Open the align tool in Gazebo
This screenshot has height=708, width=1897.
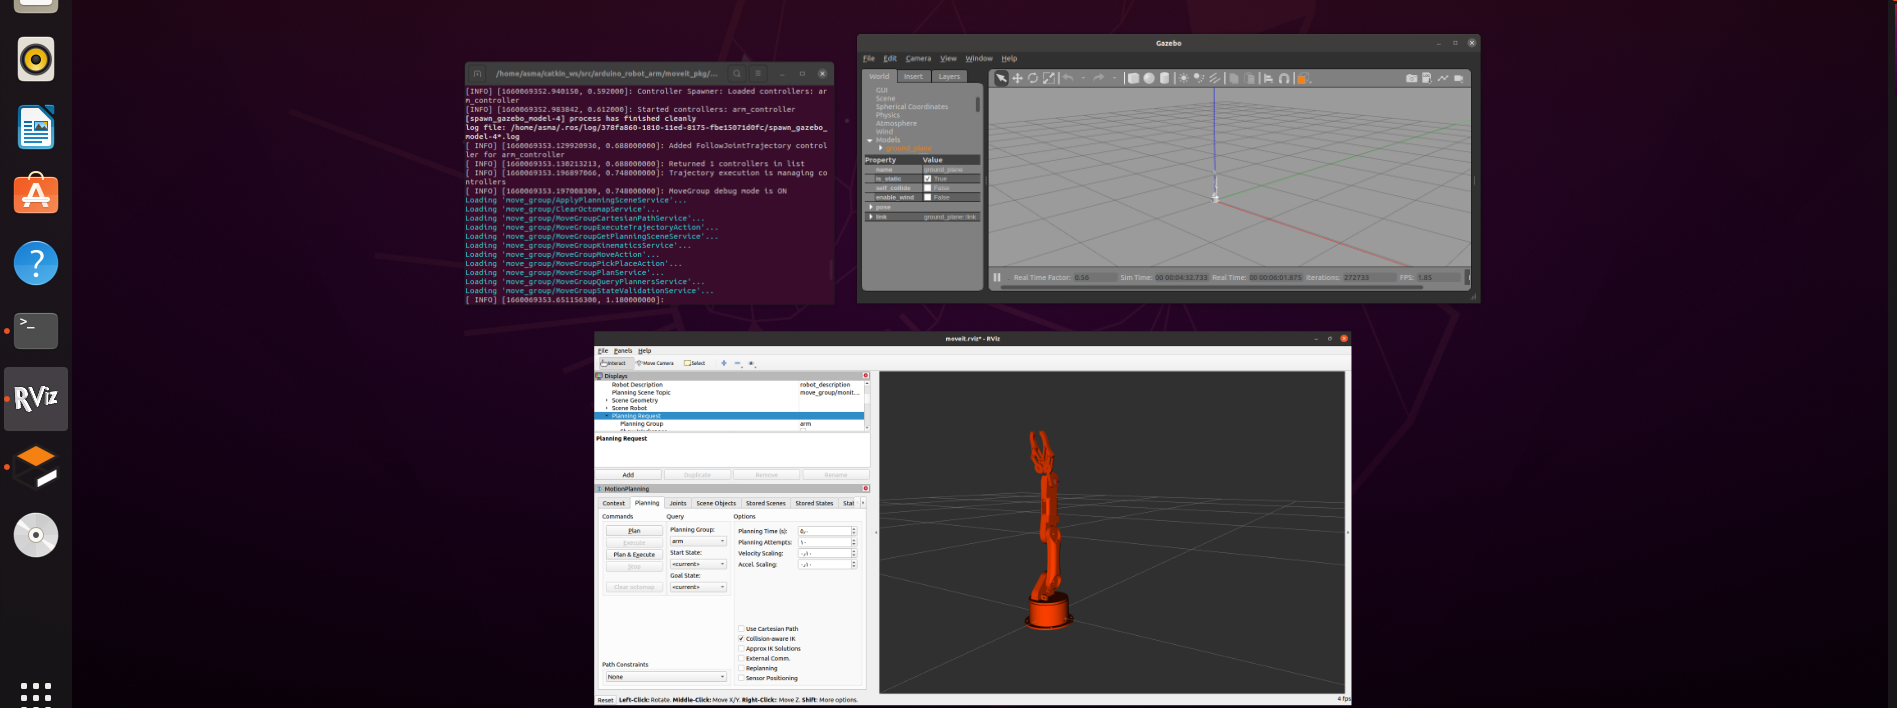1269,78
